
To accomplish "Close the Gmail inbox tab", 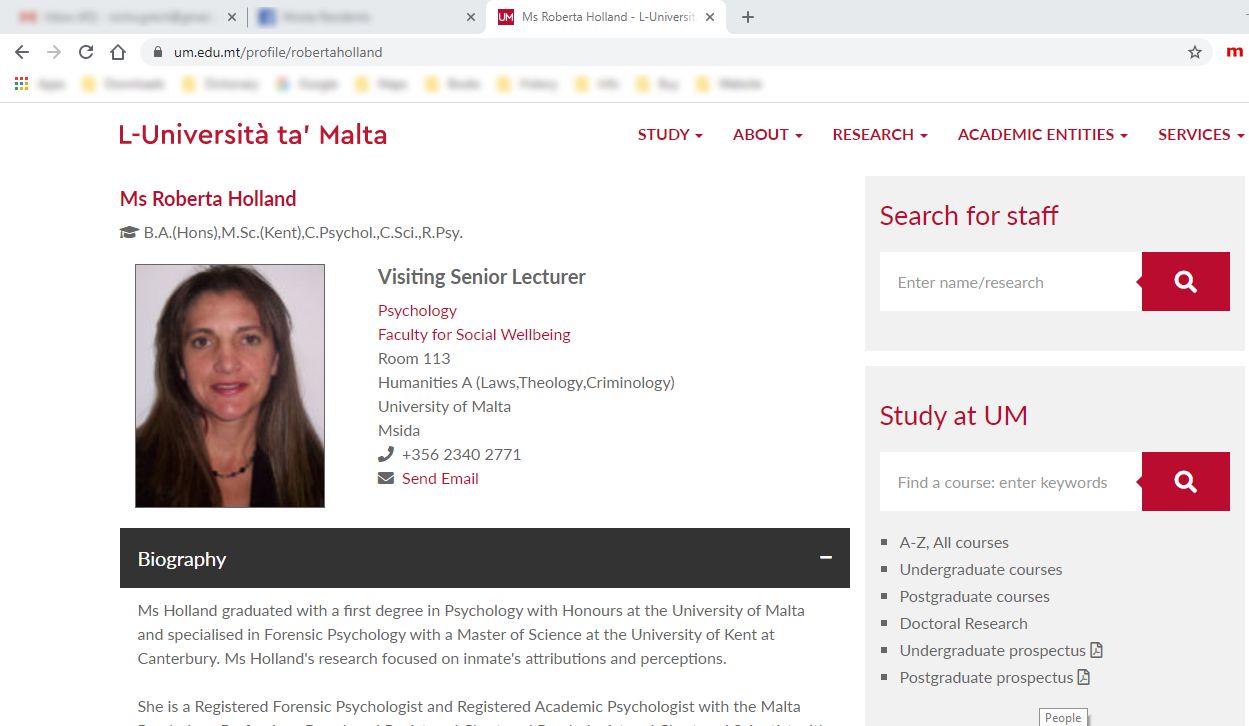I will pyautogui.click(x=231, y=17).
